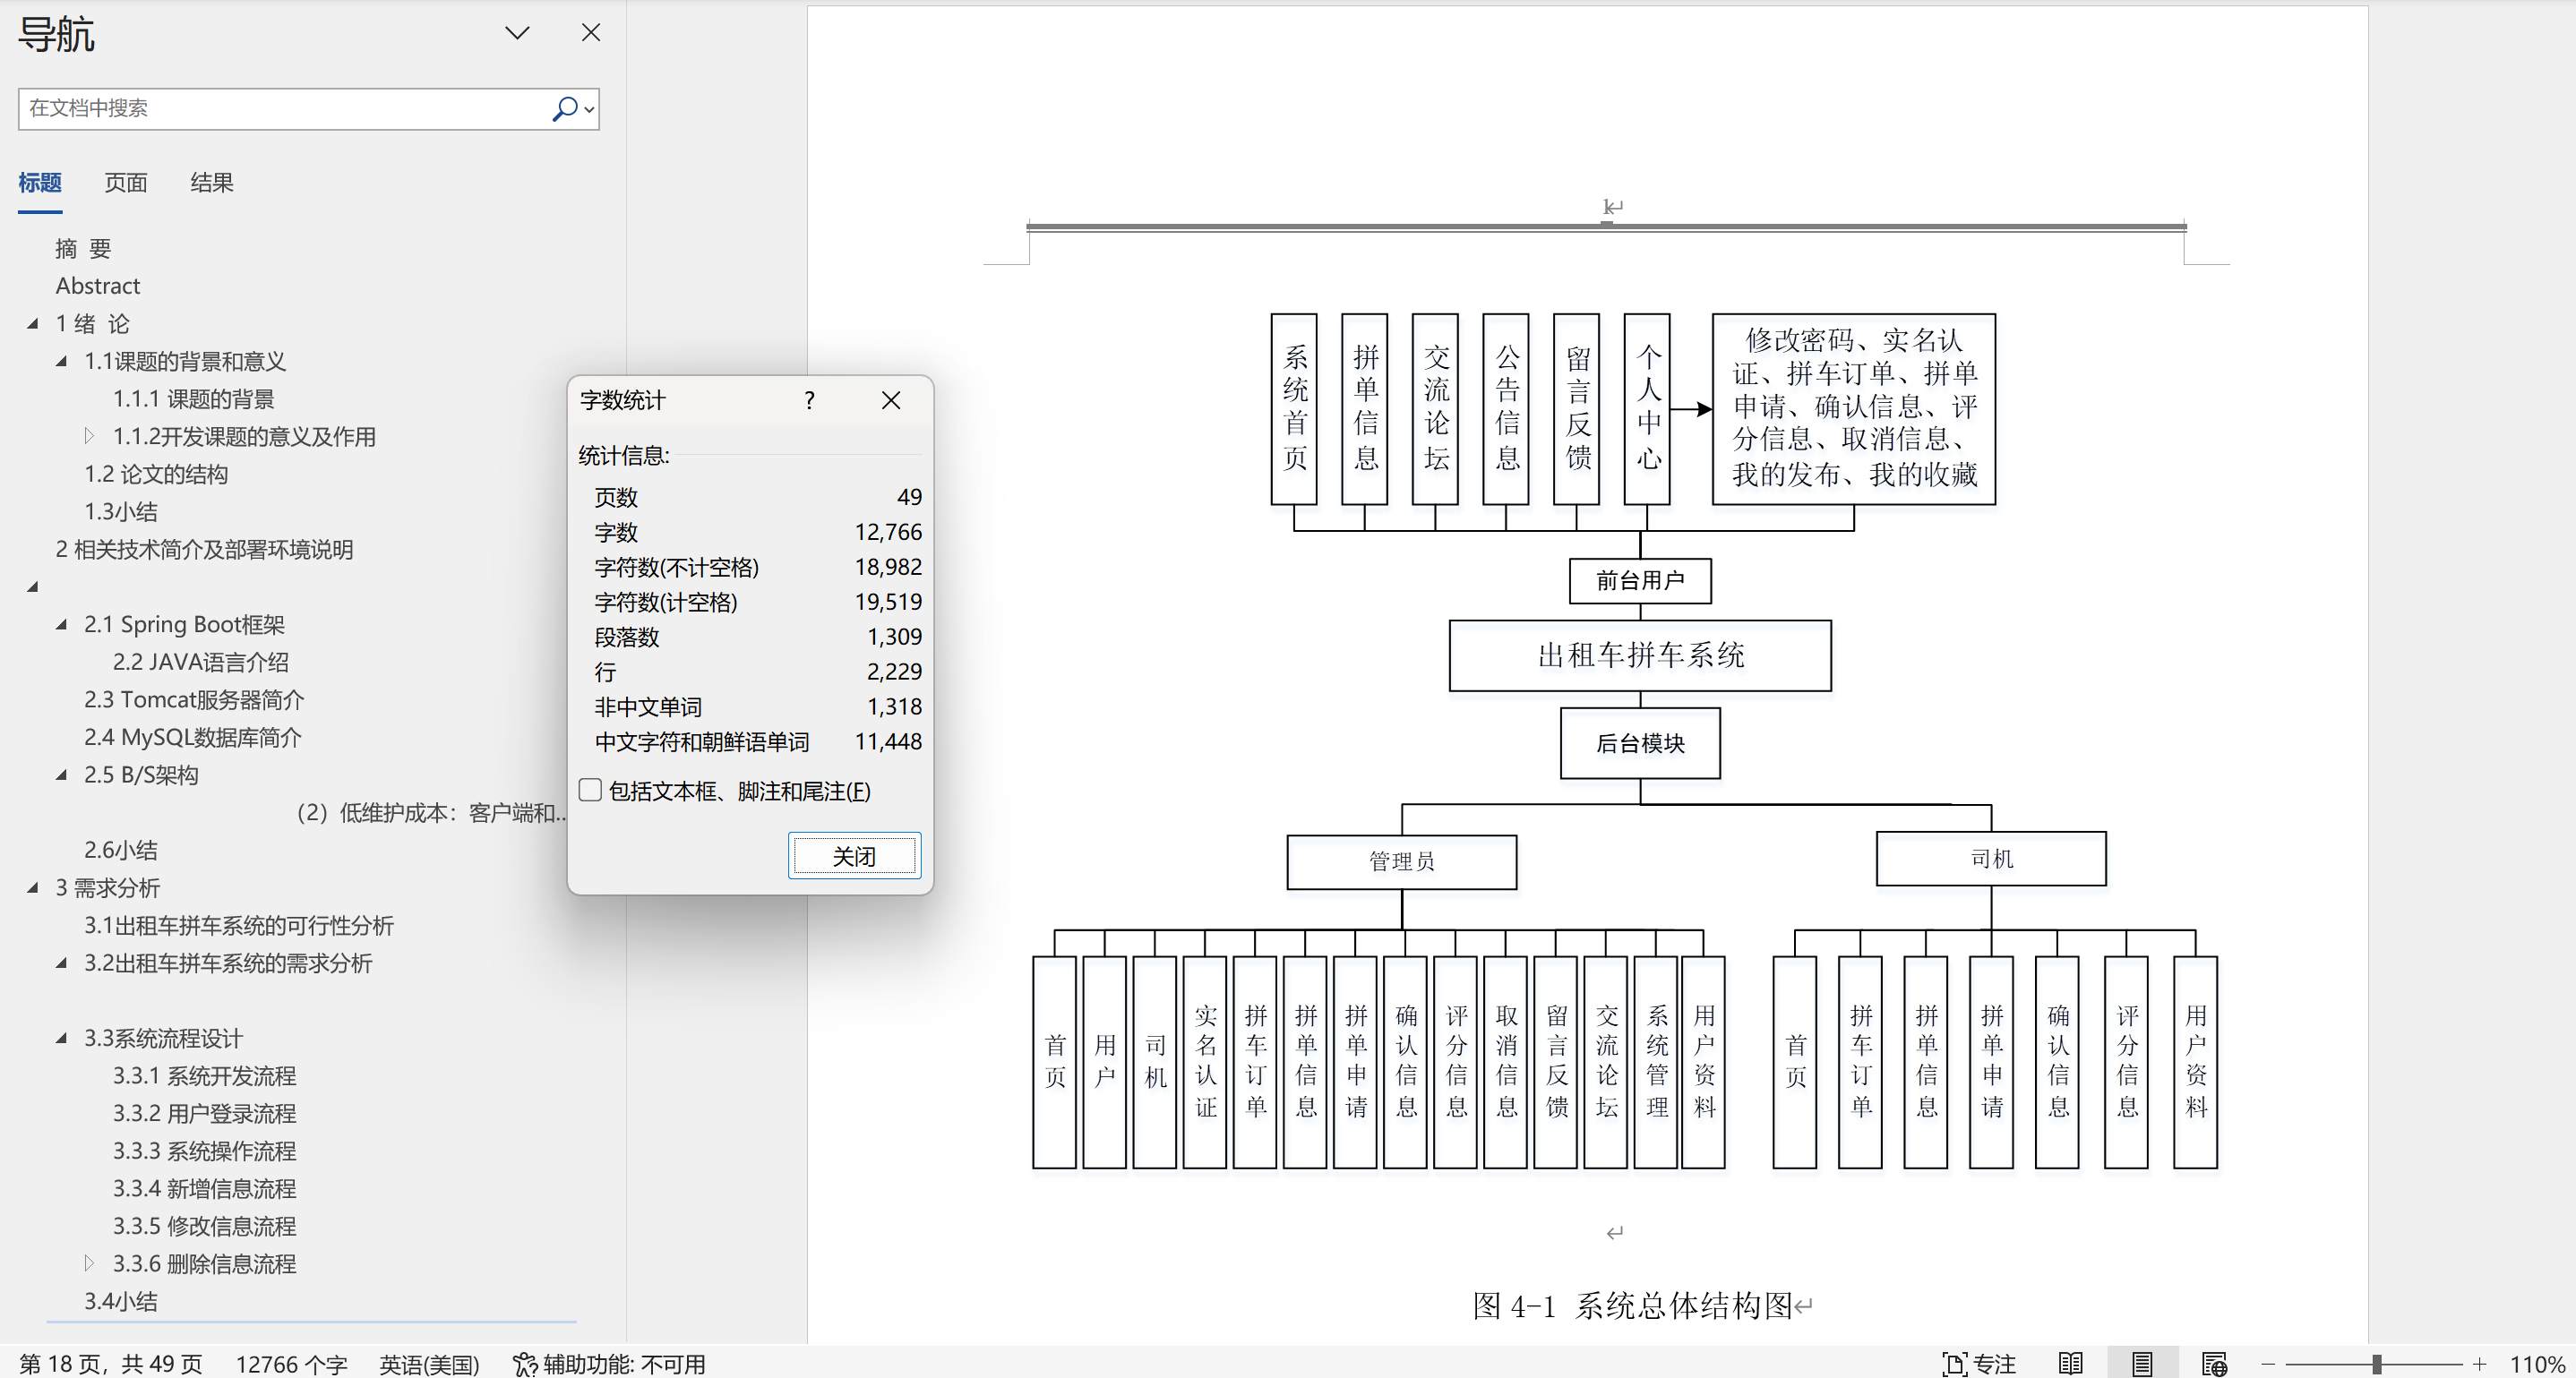The image size is (2576, 1378).
Task: Switch to Read Mode view icon
Action: (x=2070, y=1364)
